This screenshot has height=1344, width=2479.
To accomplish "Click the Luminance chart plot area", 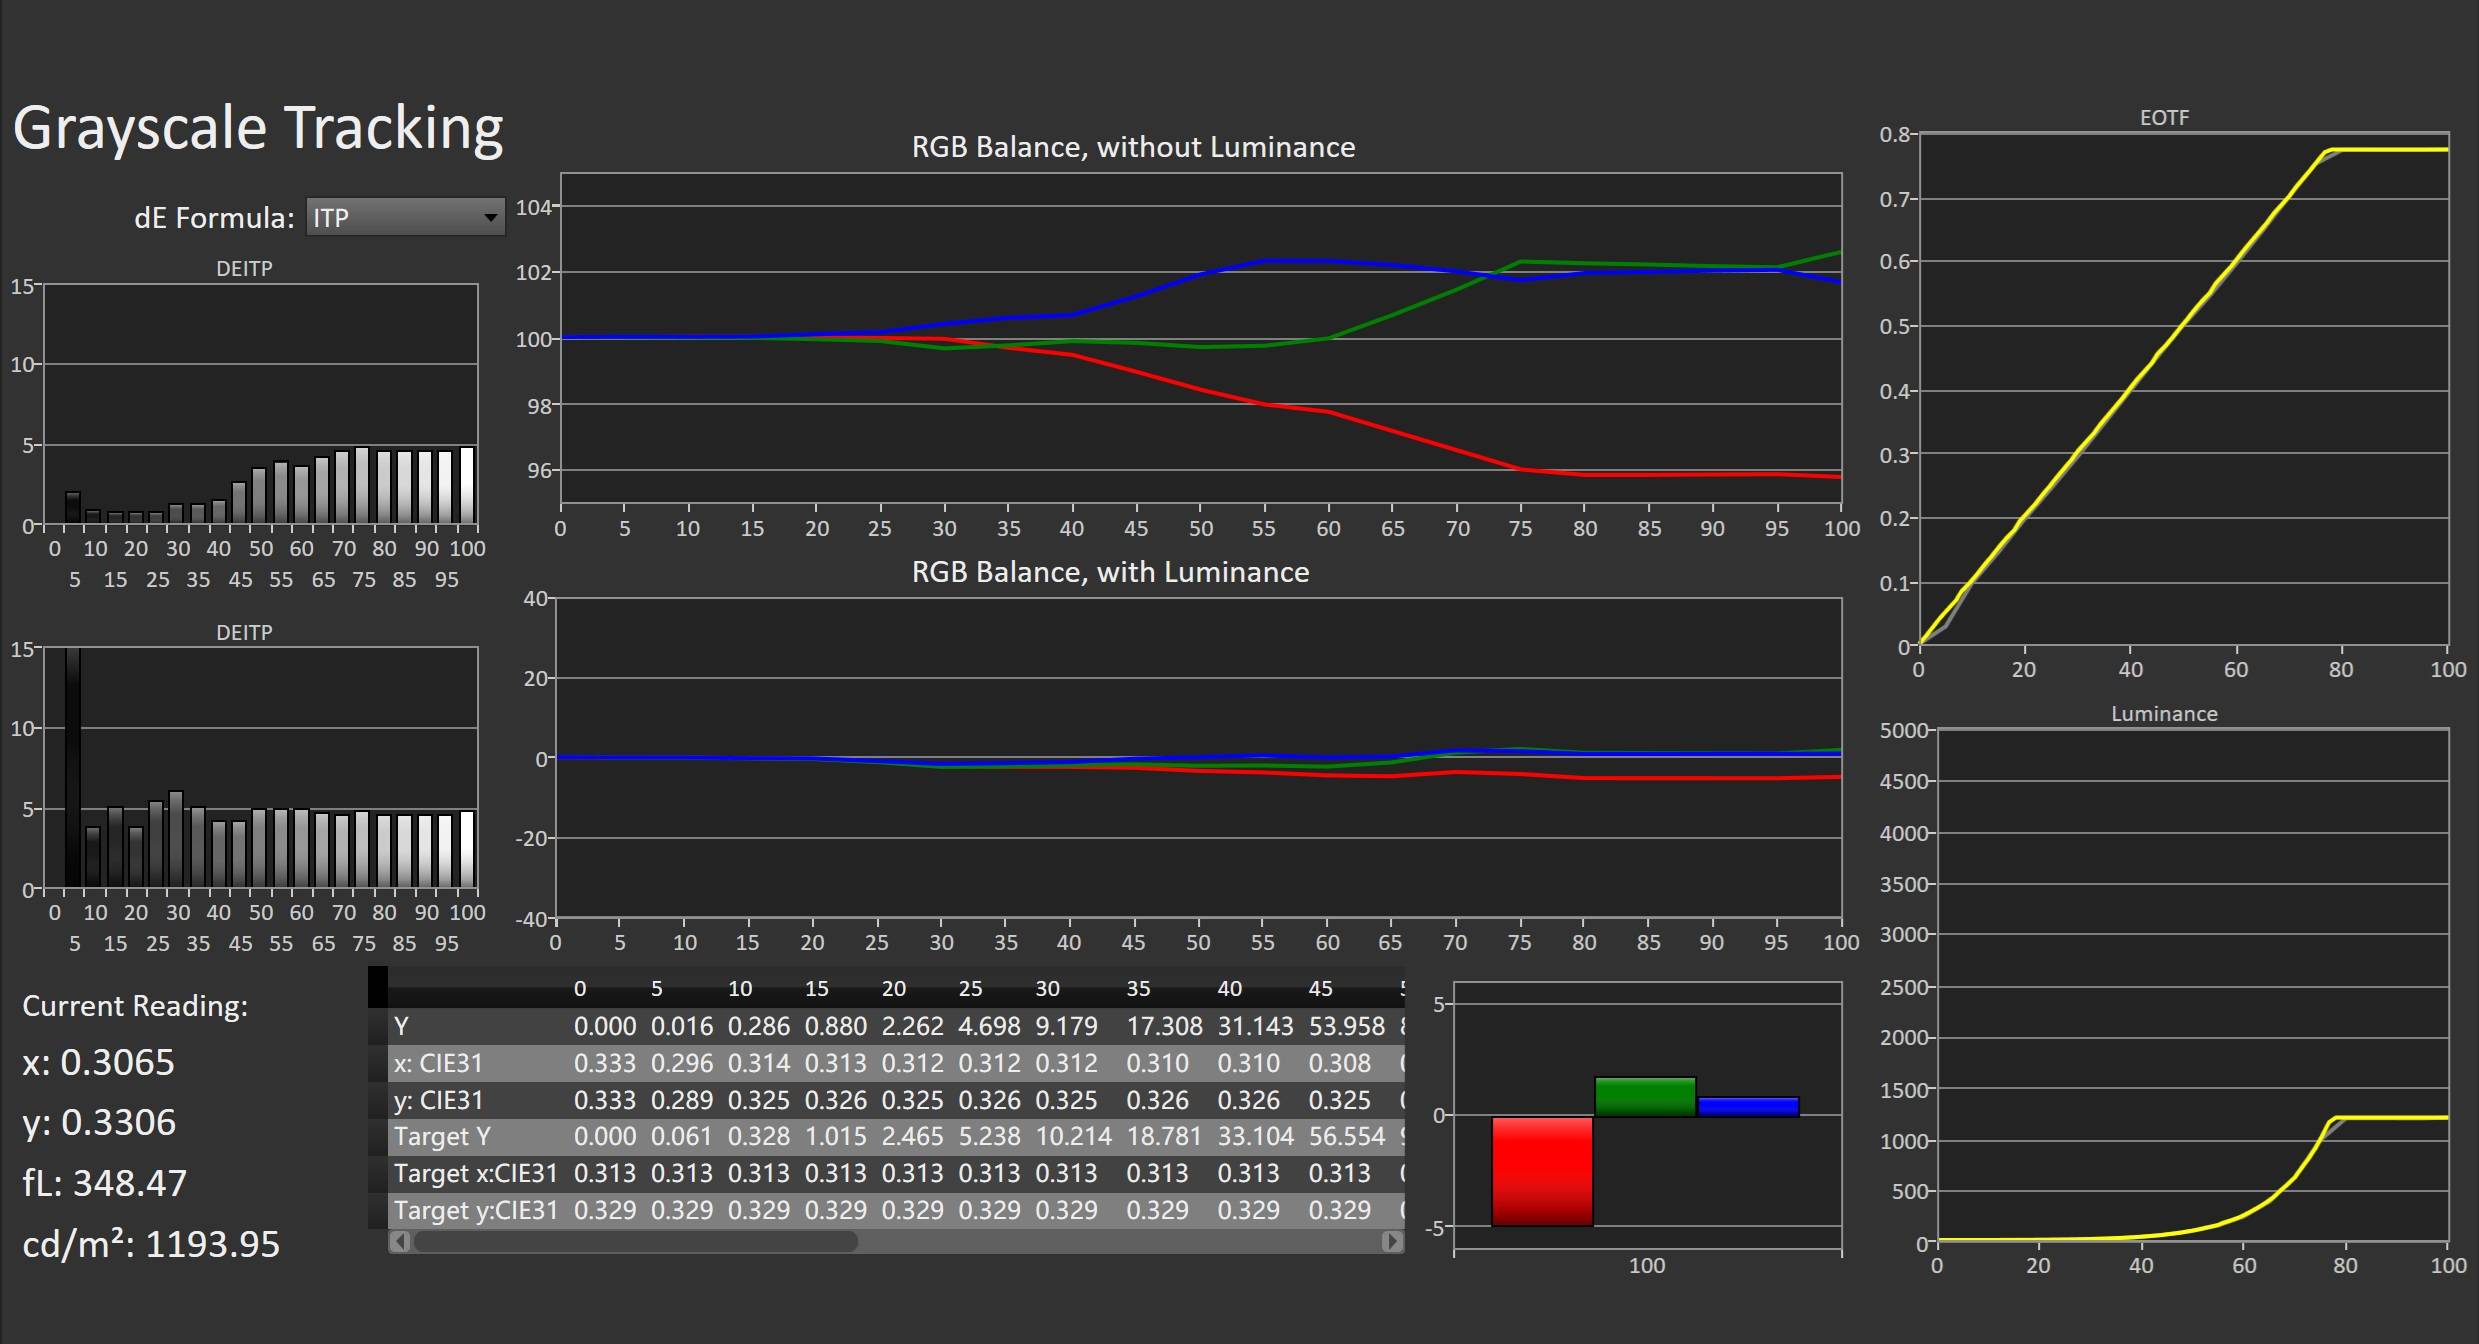I will click(2192, 985).
